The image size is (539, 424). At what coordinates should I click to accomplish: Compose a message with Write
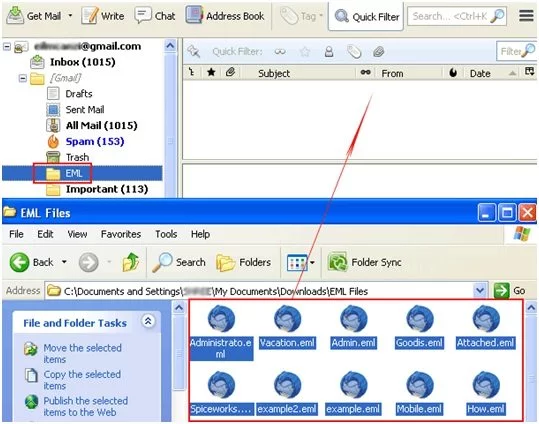click(102, 16)
